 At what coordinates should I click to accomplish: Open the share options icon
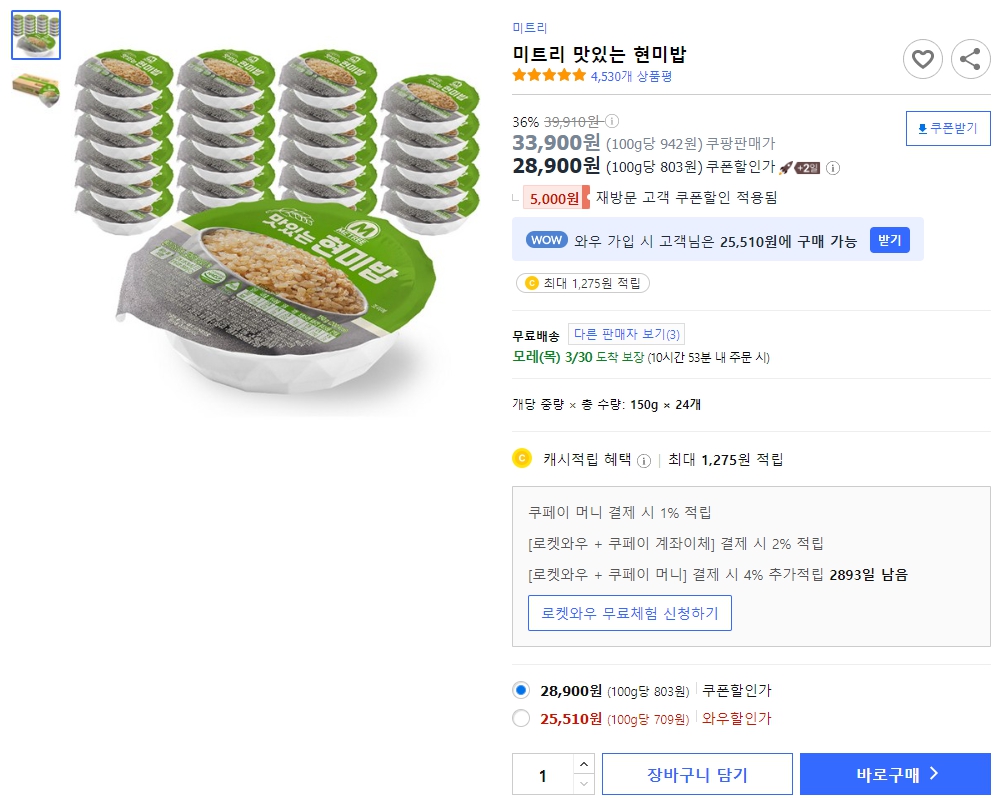click(969, 59)
